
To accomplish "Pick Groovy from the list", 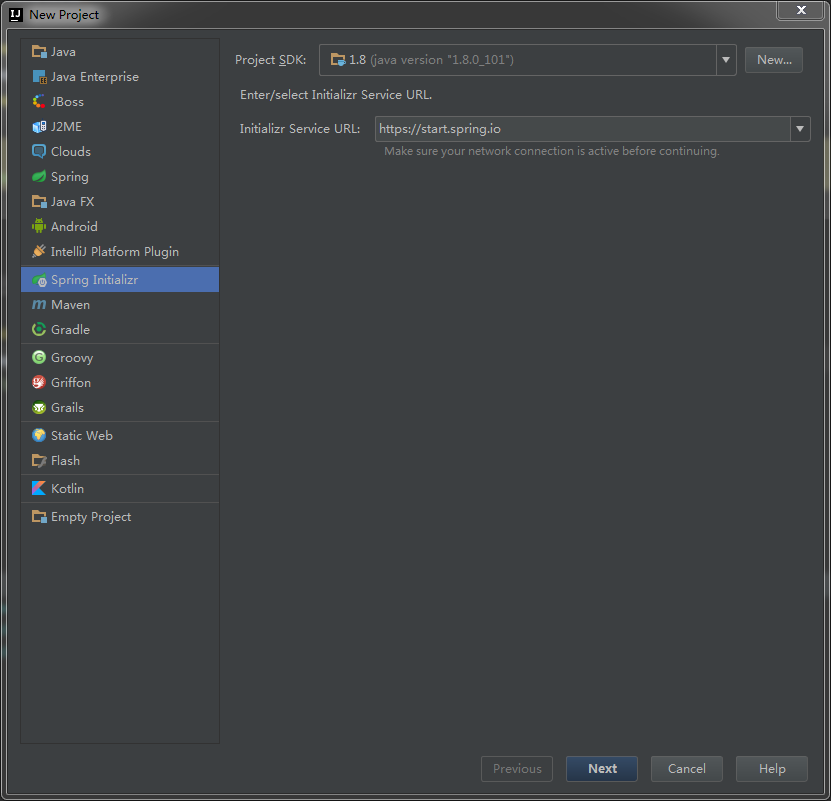I will [x=120, y=357].
